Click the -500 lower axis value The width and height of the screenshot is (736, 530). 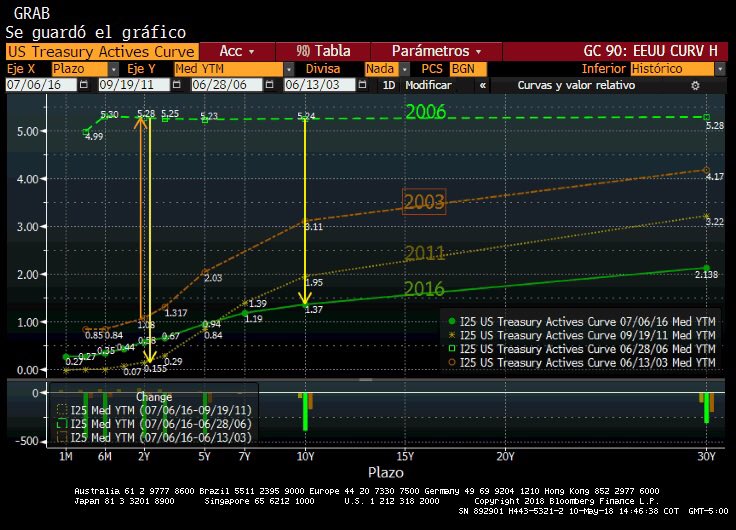coord(27,441)
